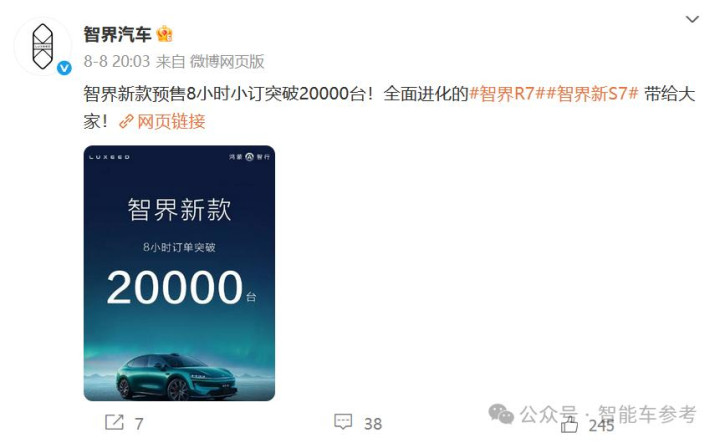Open the 微博网页版 source link
The width and height of the screenshot is (720, 443).
pyautogui.click(x=227, y=62)
